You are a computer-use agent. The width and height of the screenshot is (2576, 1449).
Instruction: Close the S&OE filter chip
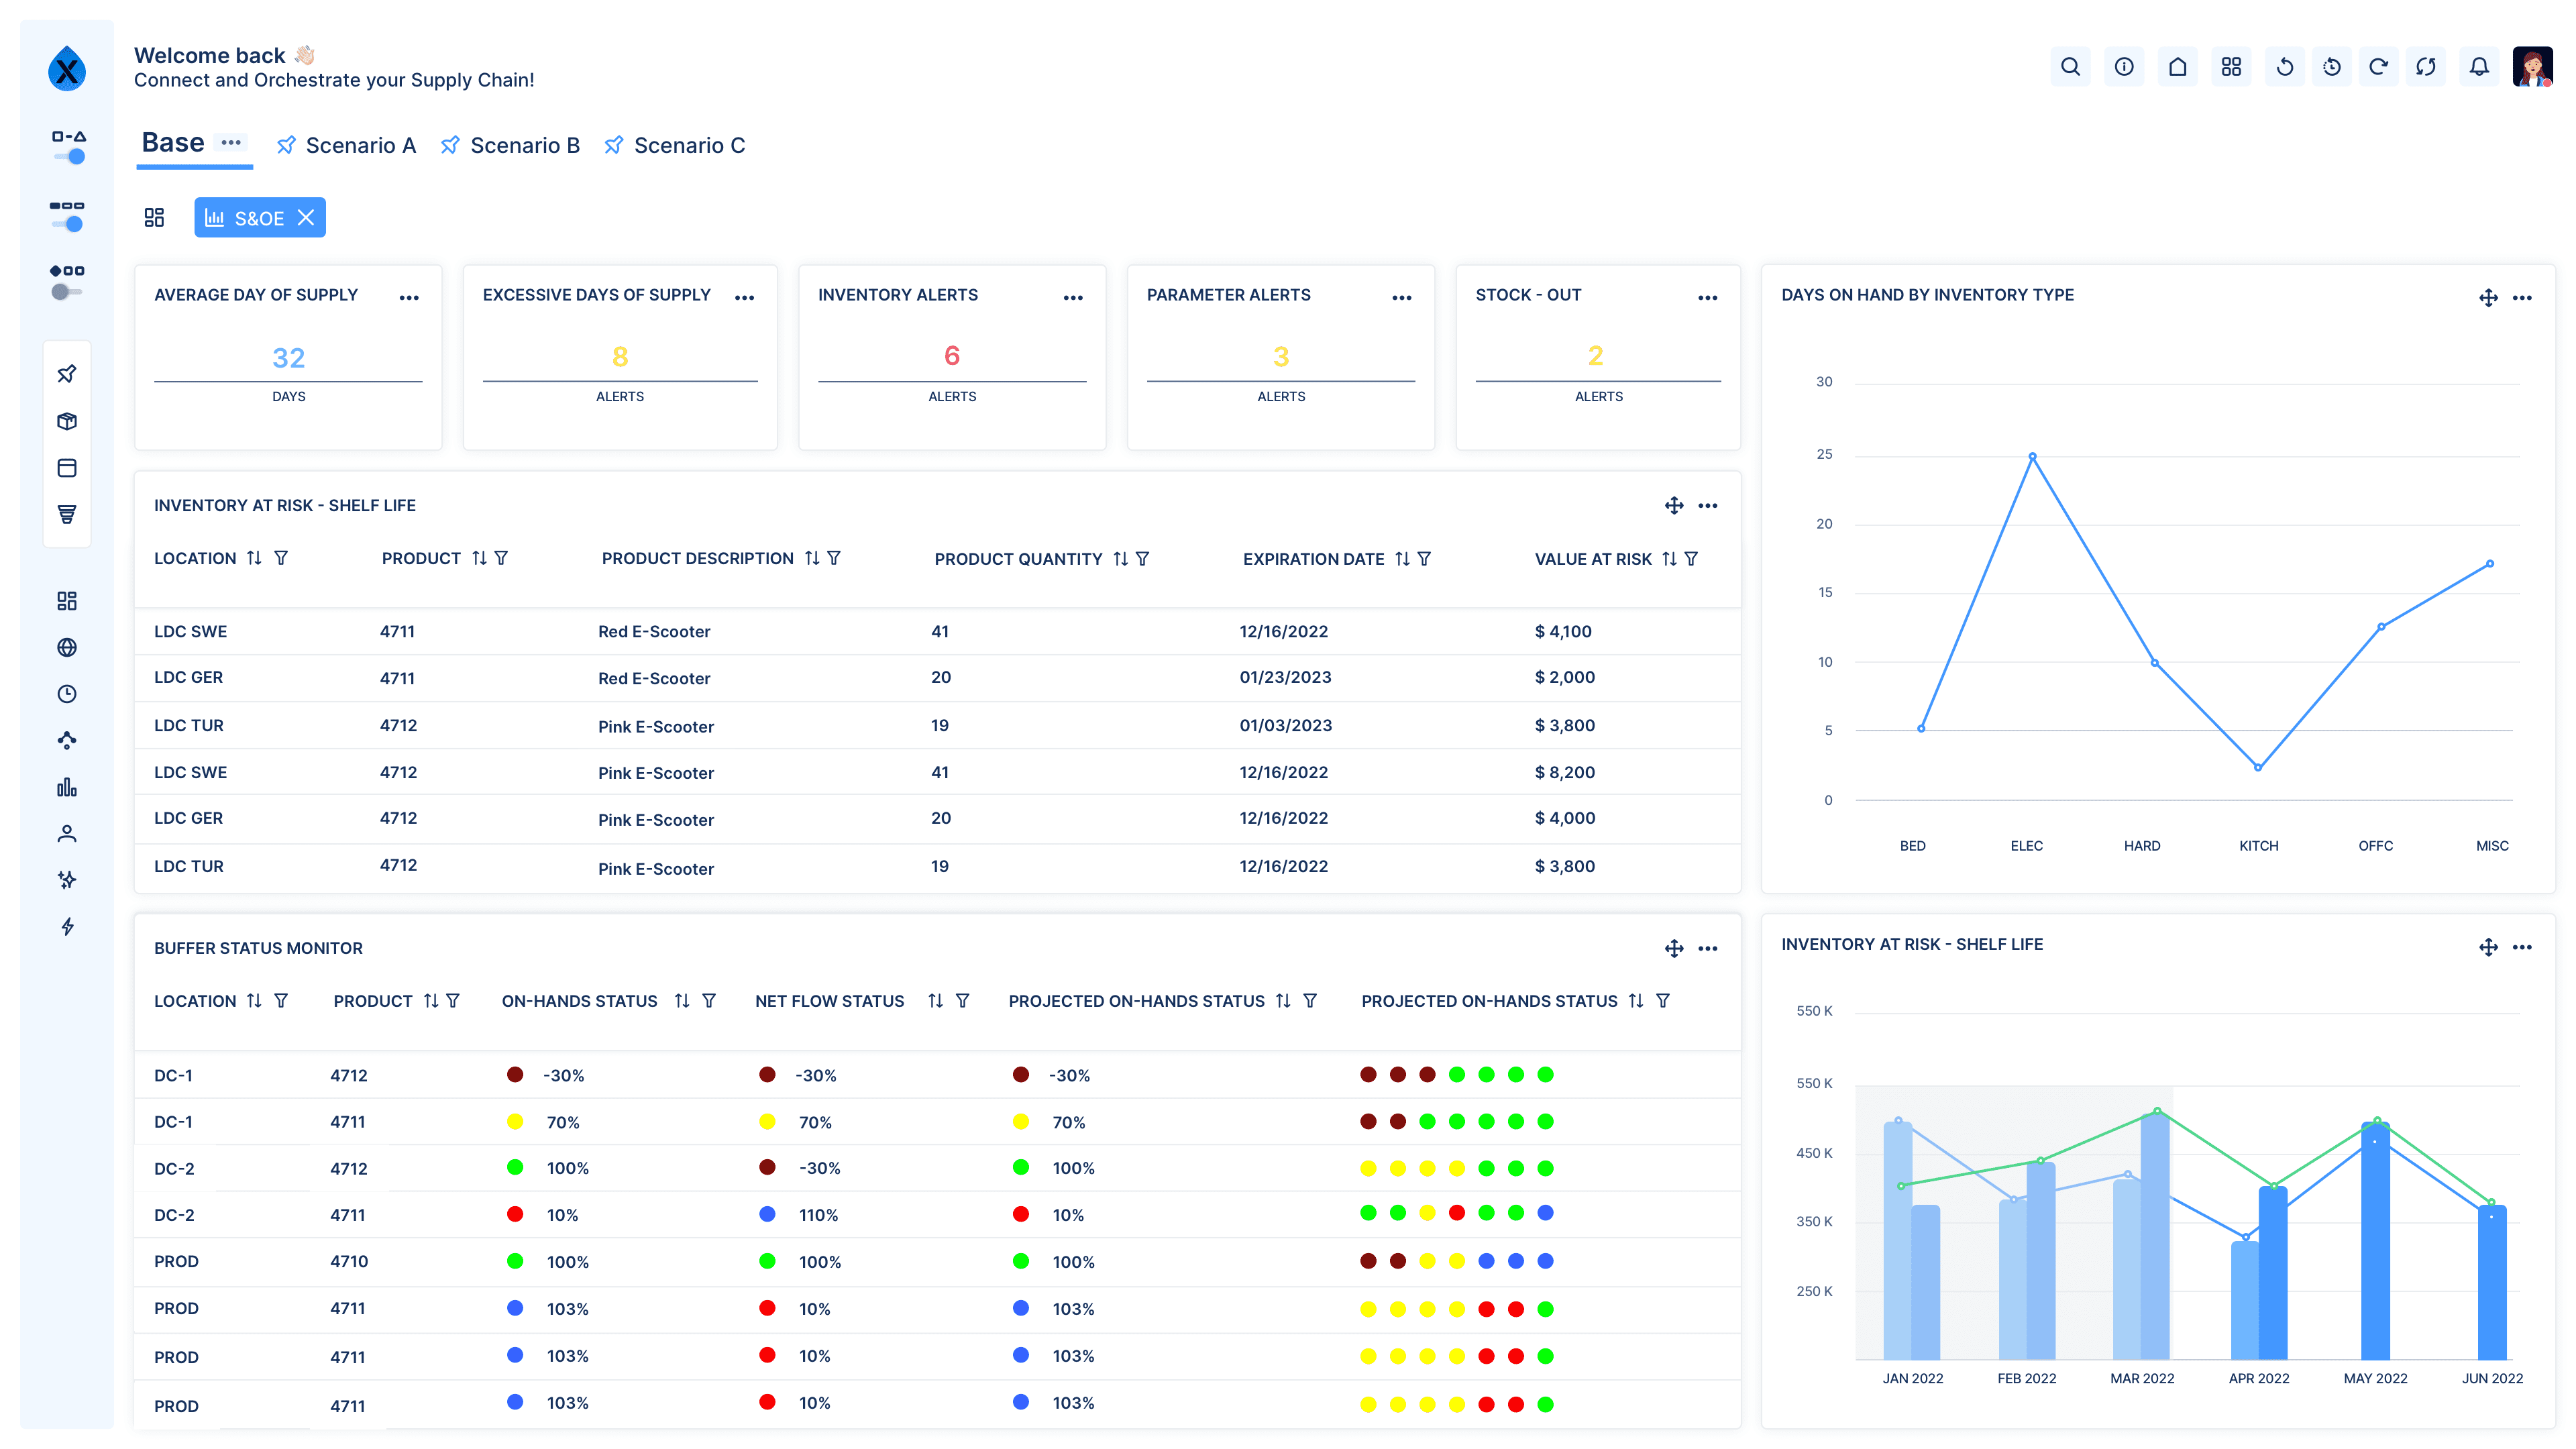click(306, 218)
